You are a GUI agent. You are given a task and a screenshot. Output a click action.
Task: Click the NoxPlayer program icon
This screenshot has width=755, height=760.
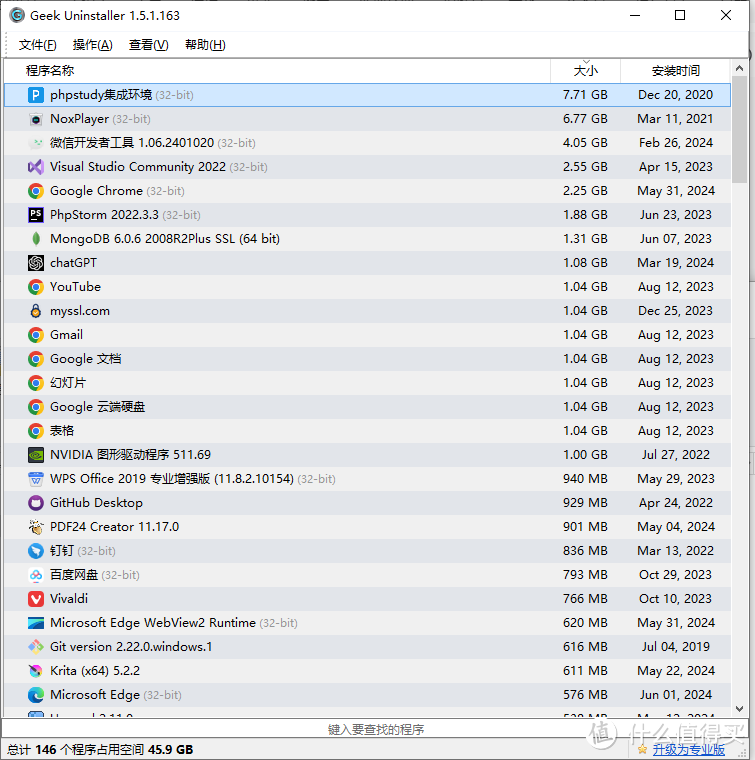pos(35,119)
